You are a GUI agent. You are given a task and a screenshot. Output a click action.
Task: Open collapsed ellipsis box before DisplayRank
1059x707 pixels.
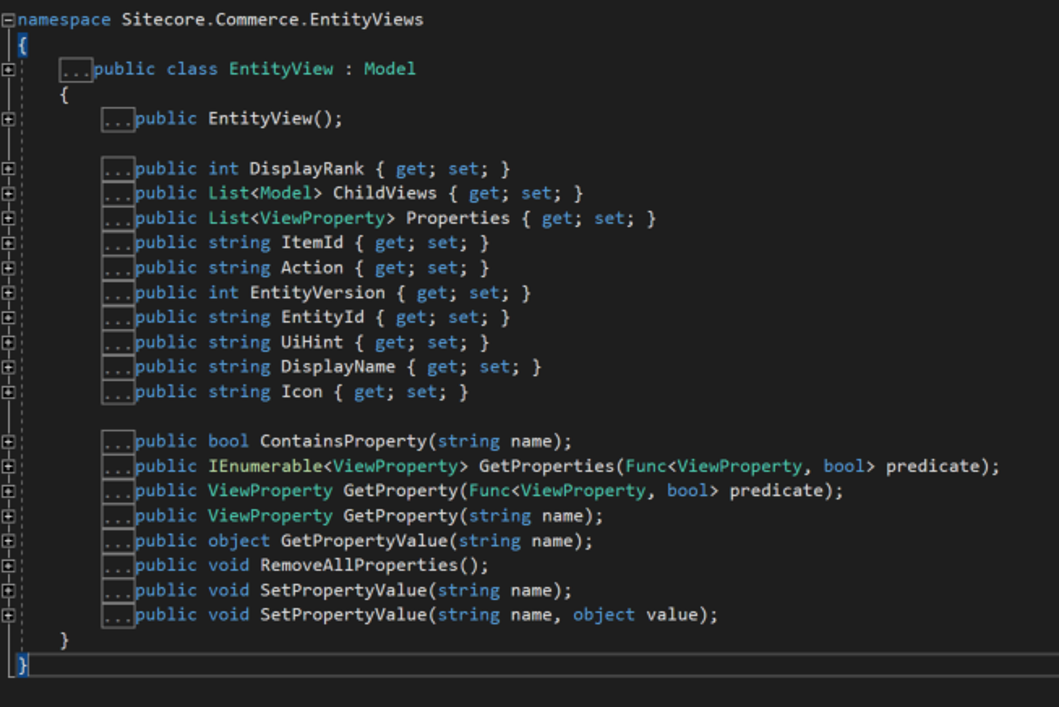[118, 169]
